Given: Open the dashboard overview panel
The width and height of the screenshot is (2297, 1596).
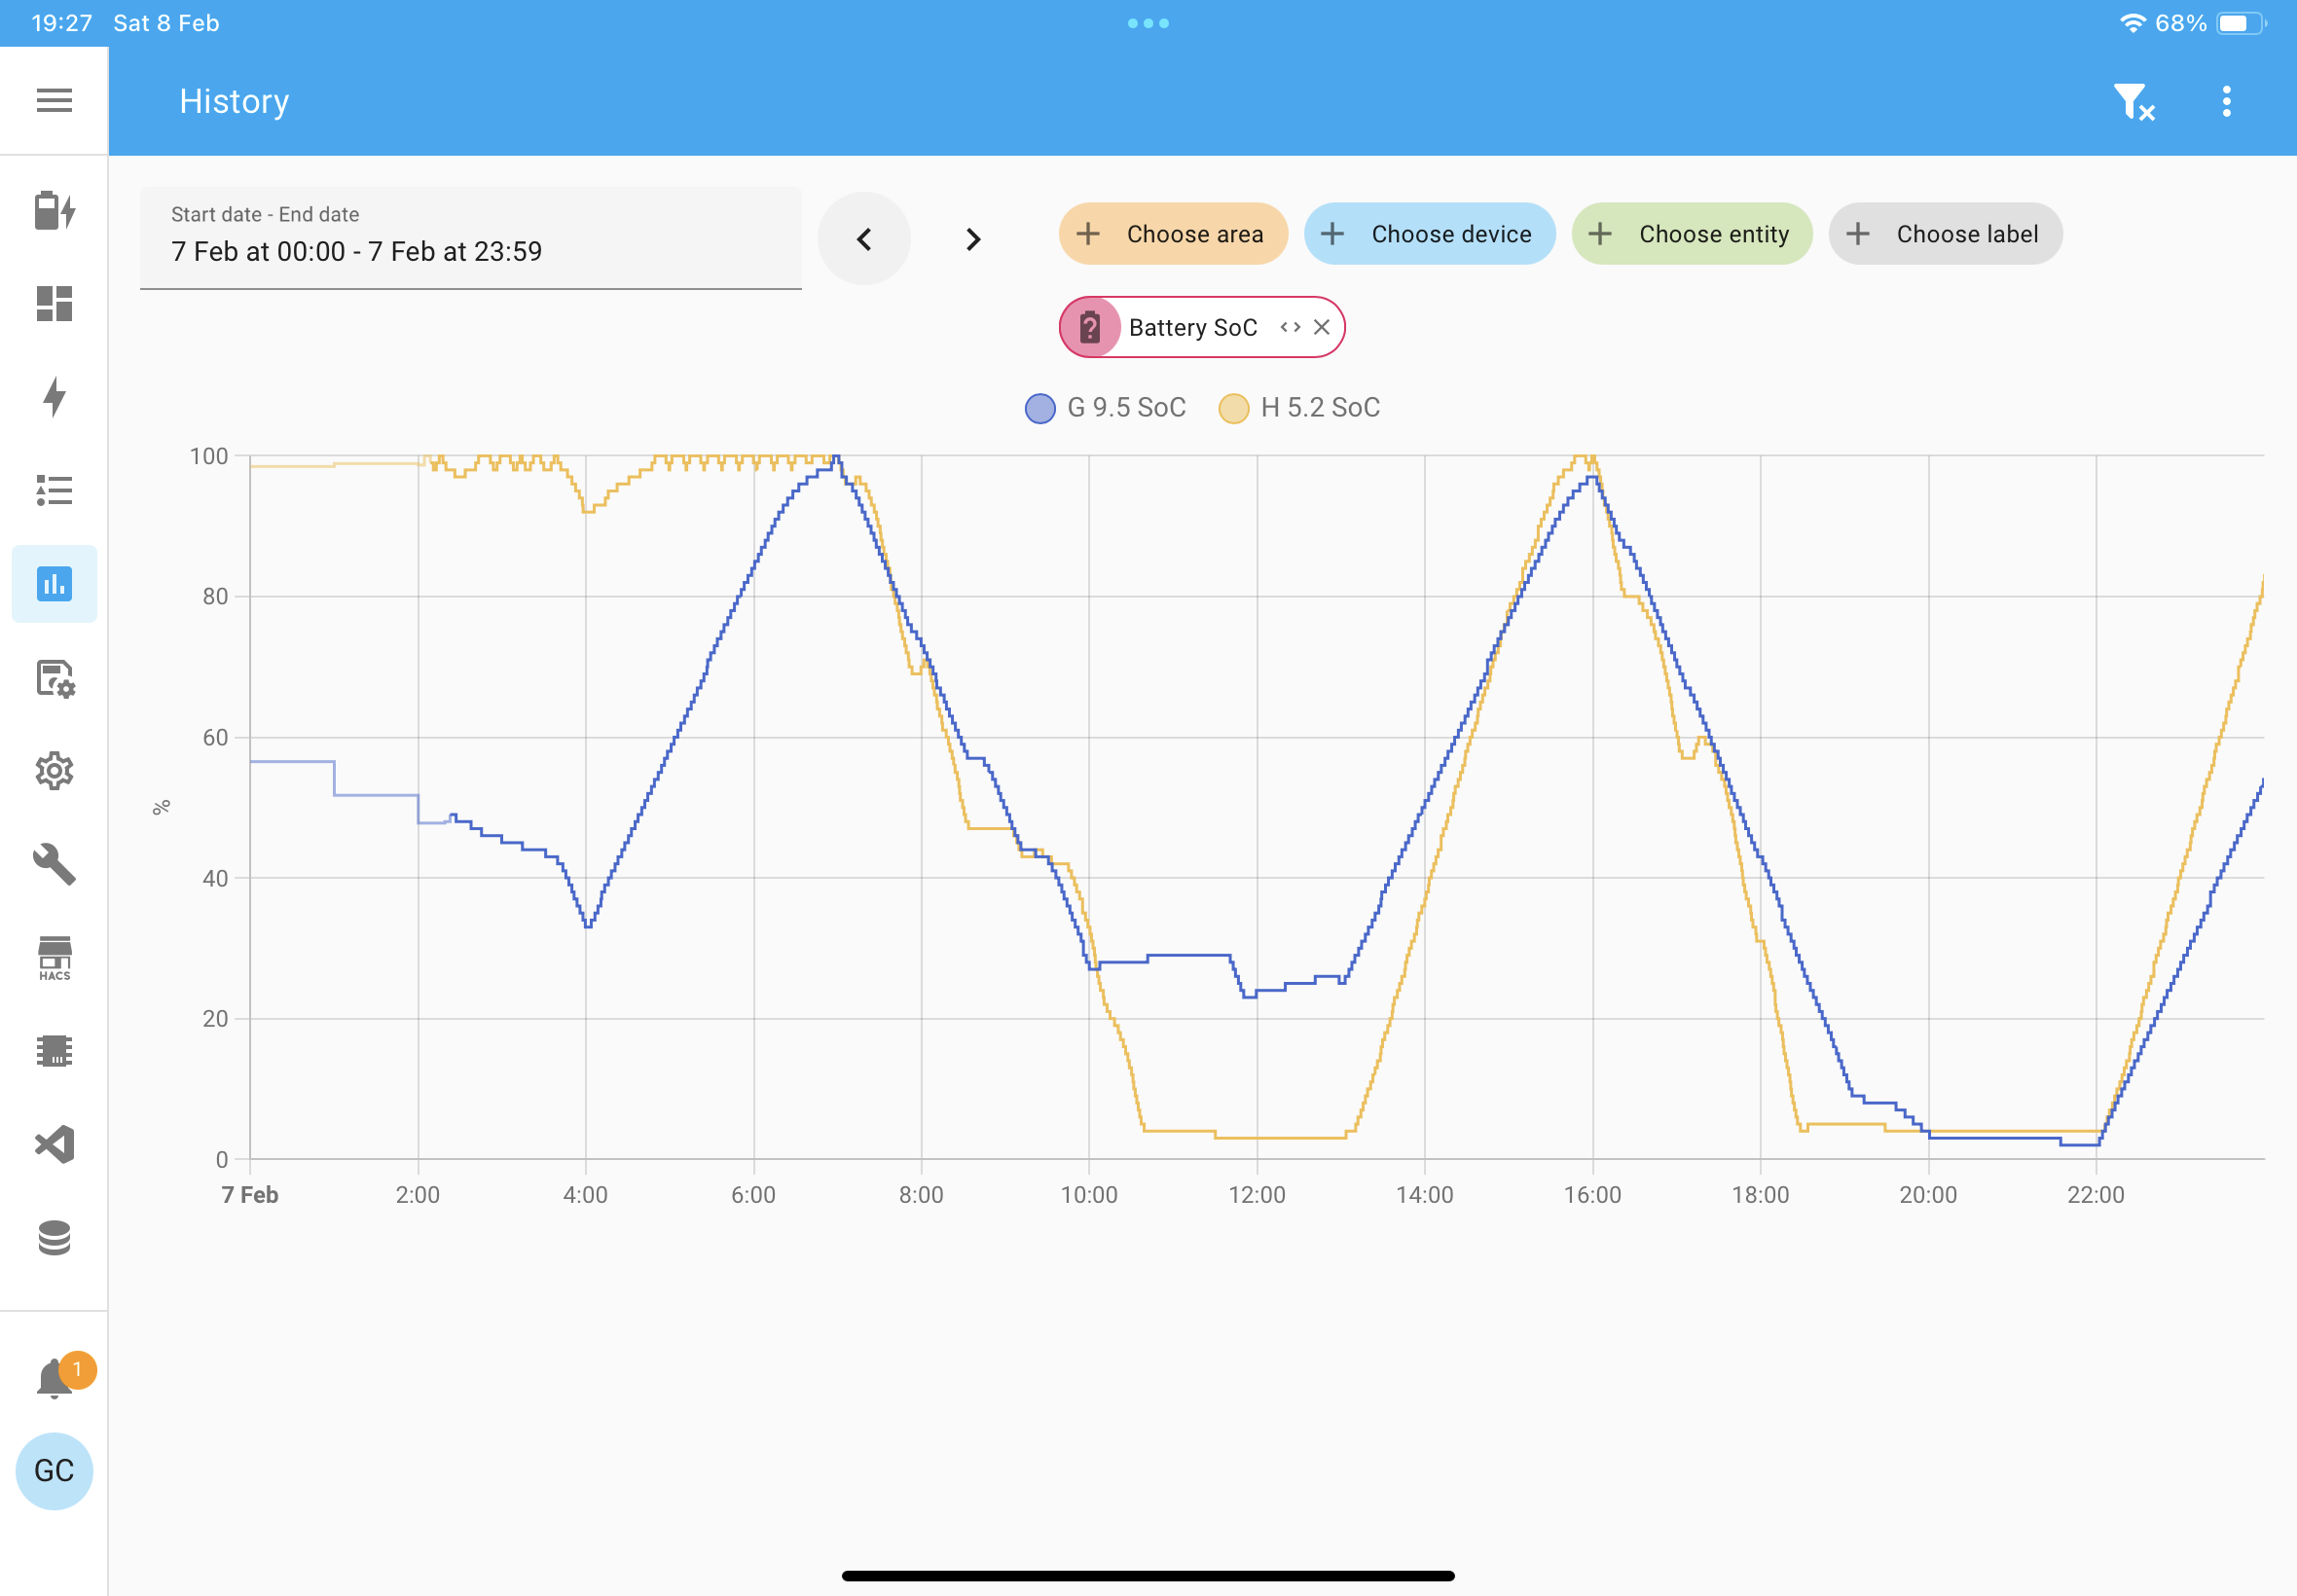Looking at the screenshot, I should tap(54, 304).
